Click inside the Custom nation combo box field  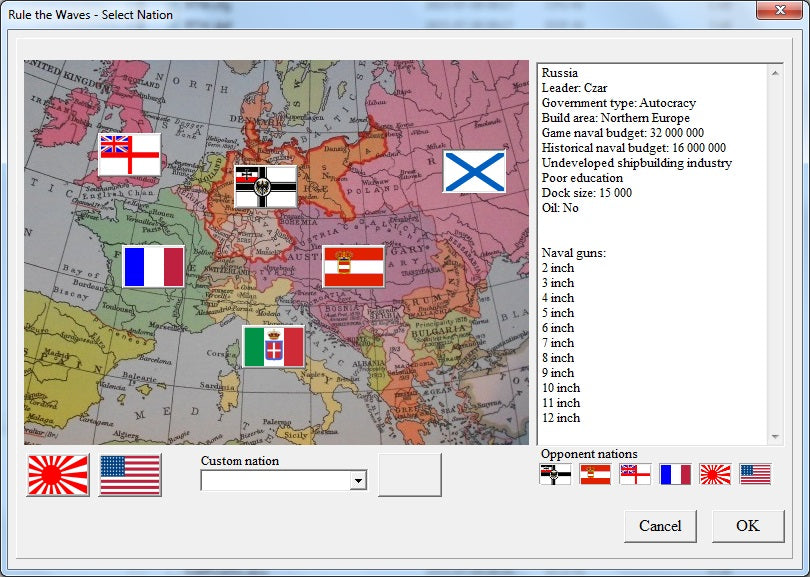coord(275,482)
